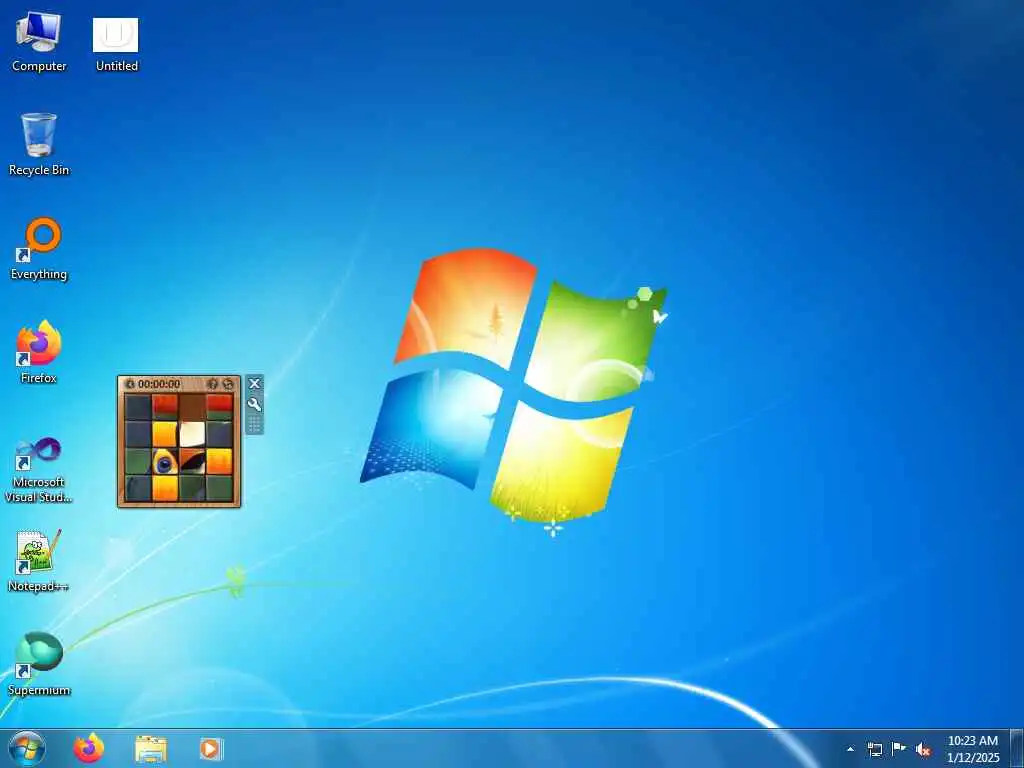Click the white puzzle tile
The image size is (1024, 768).
coord(192,434)
